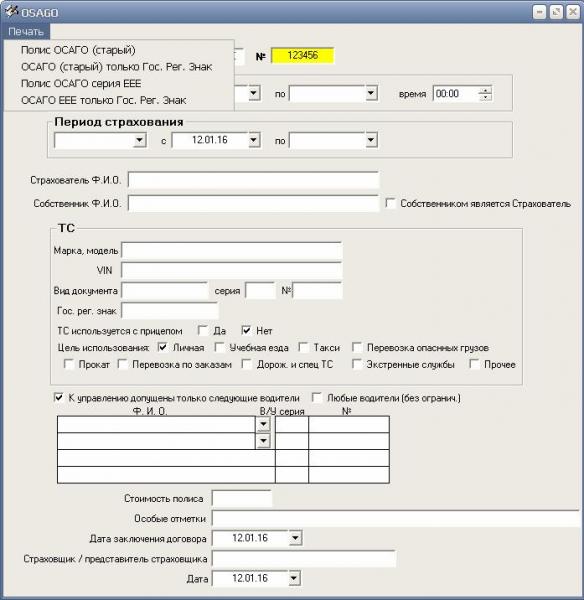Check Экстренные службы checkbox

click(357, 364)
